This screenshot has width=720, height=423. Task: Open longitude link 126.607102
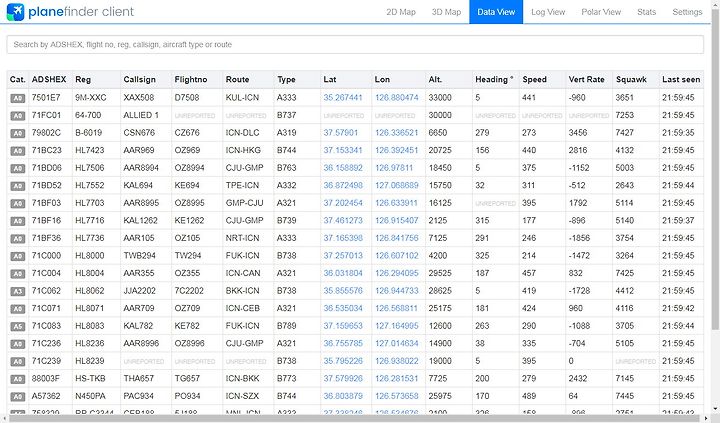point(397,255)
